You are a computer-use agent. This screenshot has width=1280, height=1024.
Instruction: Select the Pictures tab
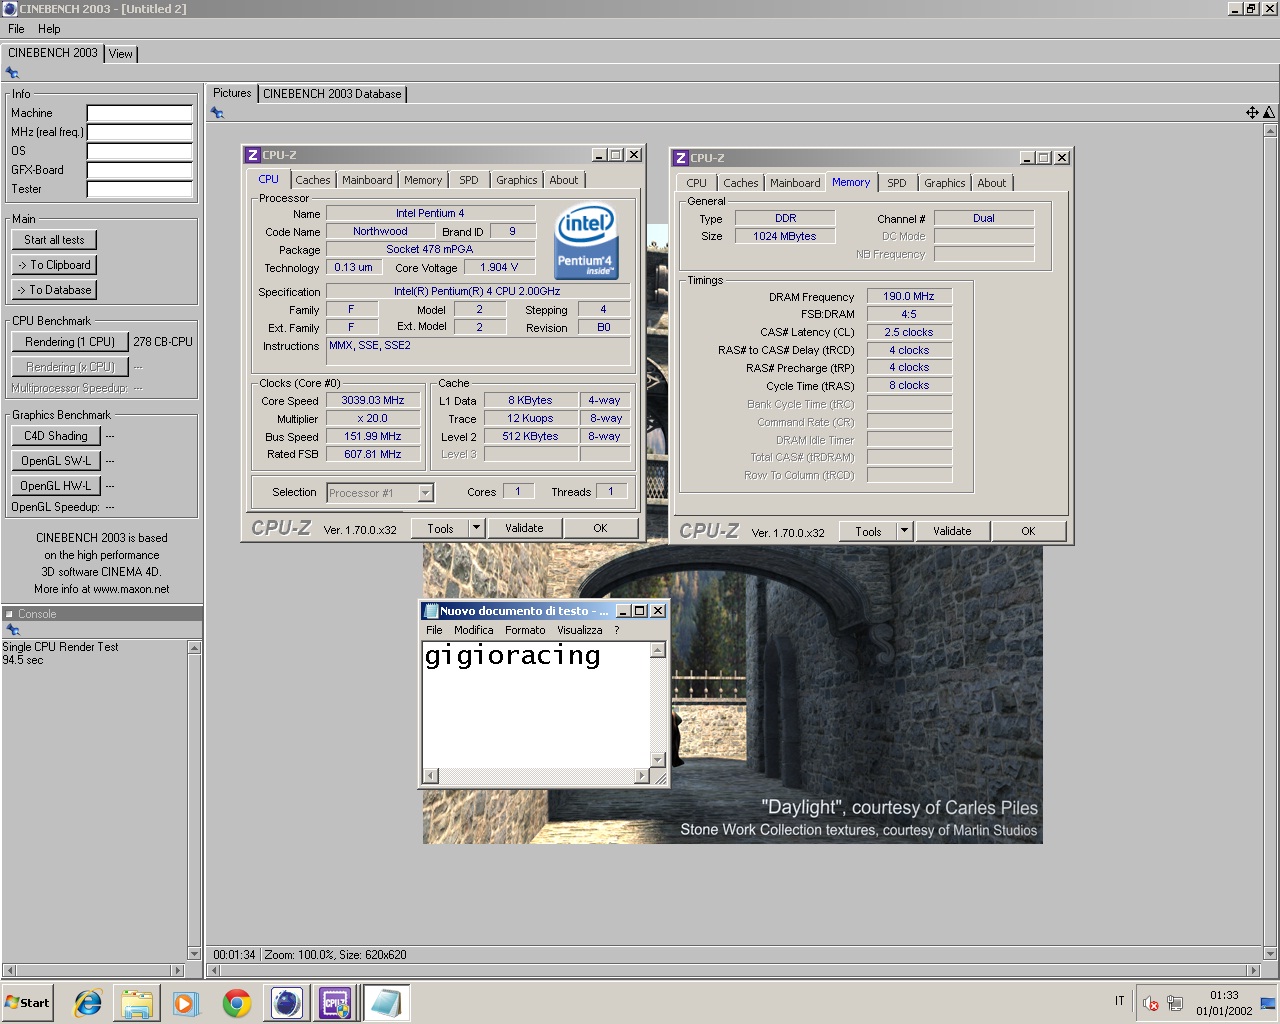coord(232,93)
